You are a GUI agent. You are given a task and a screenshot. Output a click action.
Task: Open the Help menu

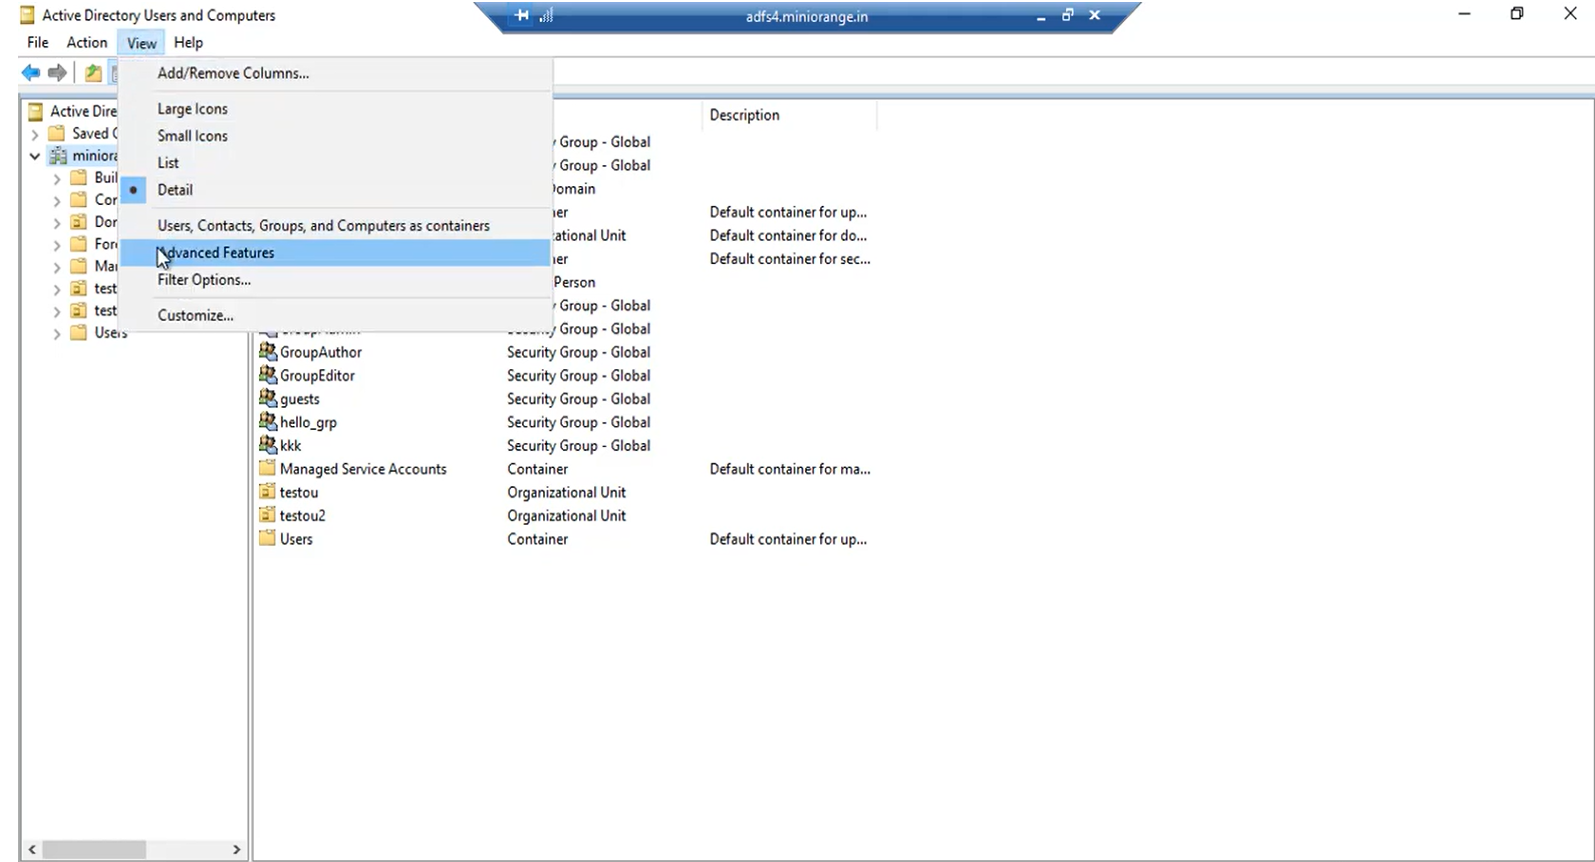(188, 43)
